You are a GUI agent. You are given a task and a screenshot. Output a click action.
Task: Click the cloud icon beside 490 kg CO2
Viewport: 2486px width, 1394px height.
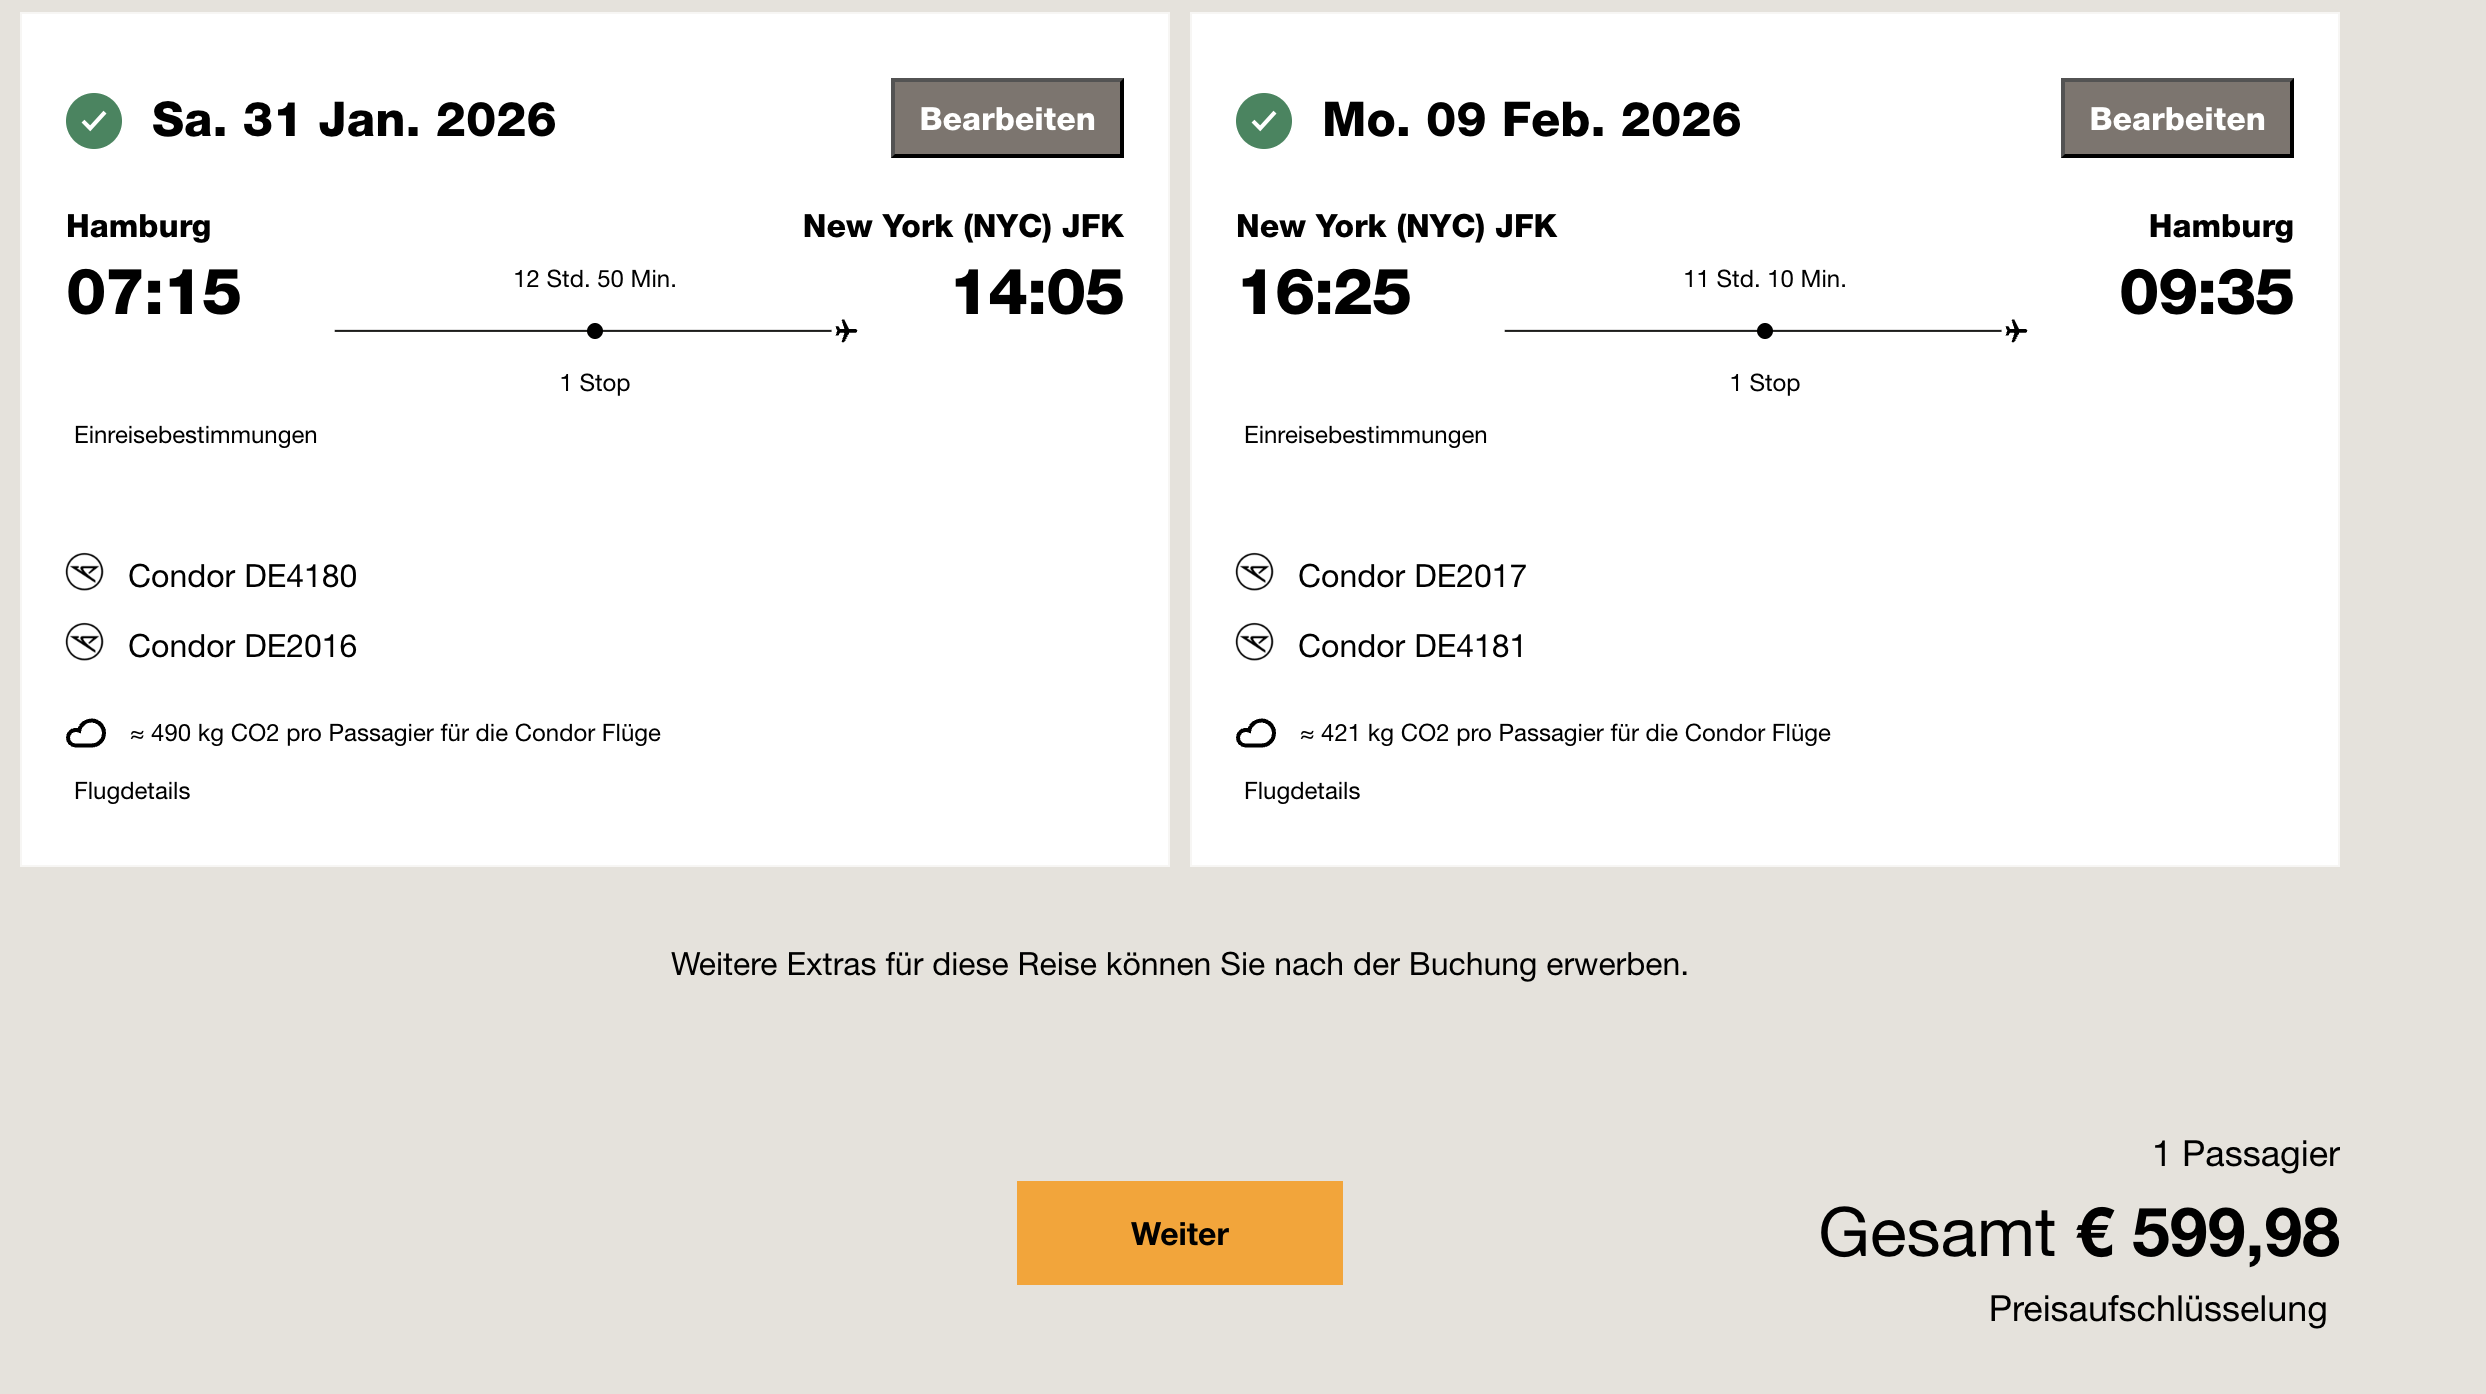(x=86, y=734)
